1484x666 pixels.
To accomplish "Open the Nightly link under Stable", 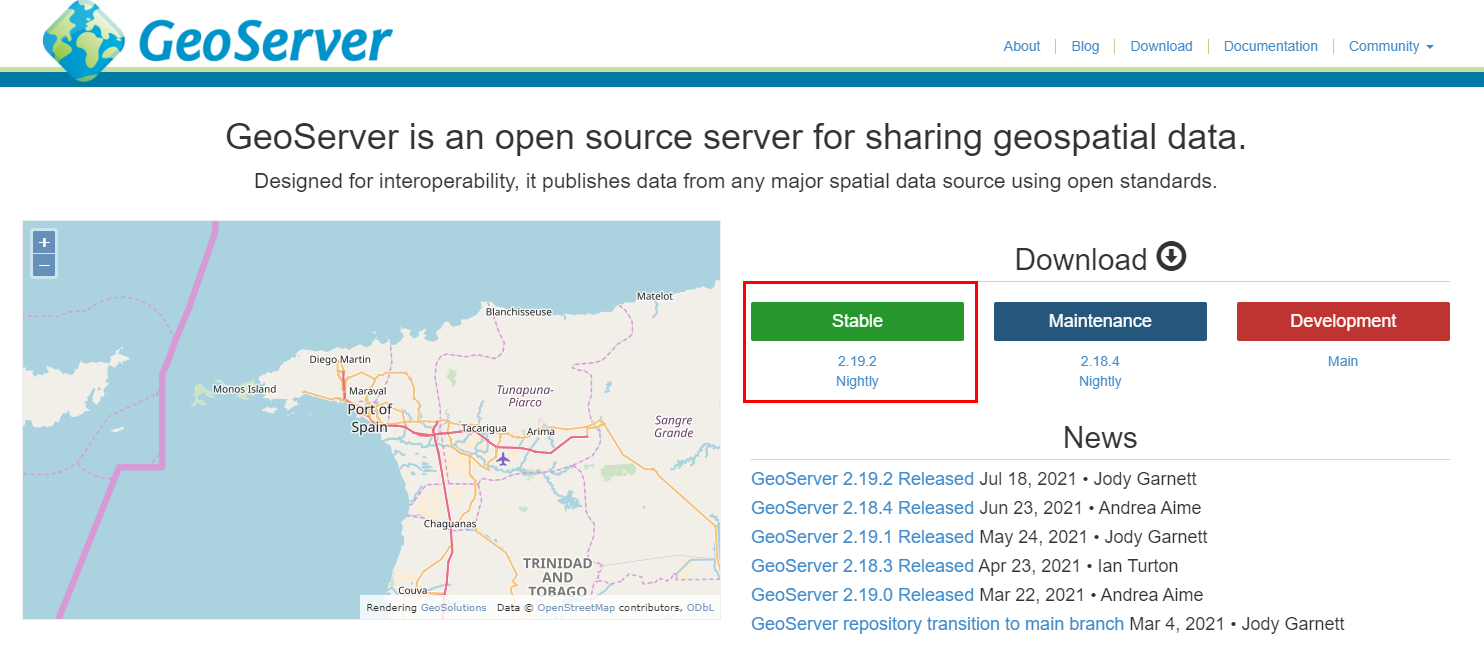I will click(857, 381).
